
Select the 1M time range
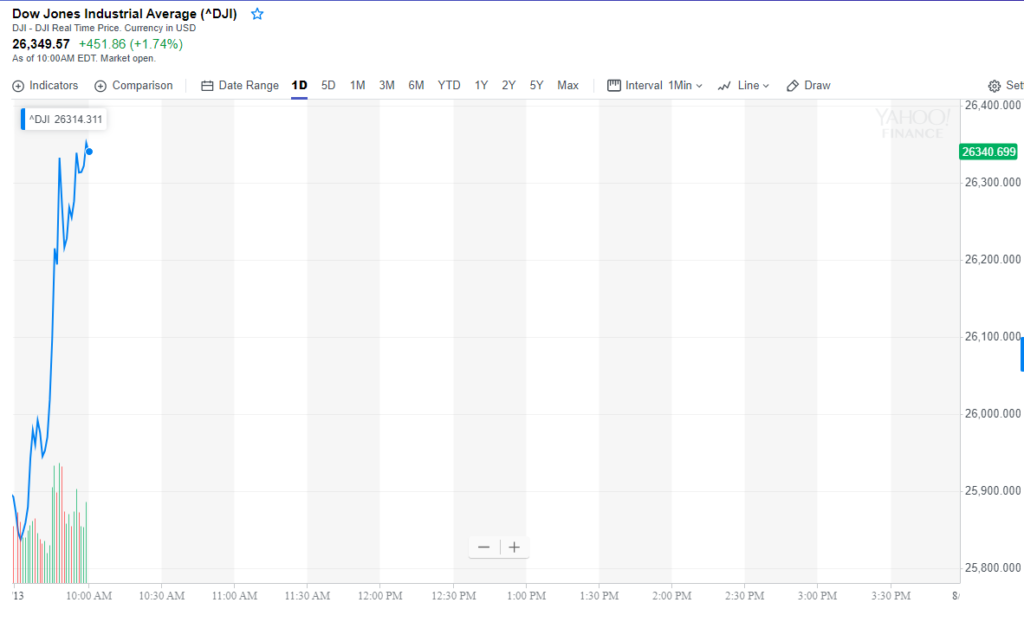click(357, 86)
